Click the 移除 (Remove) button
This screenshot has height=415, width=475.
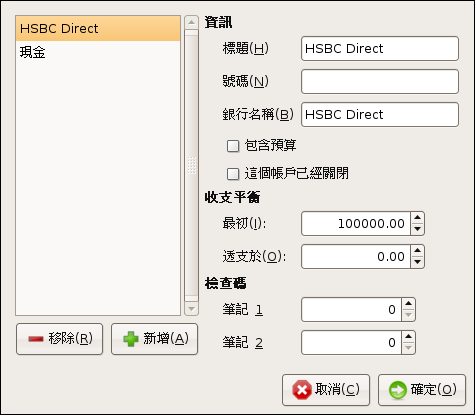pos(59,339)
